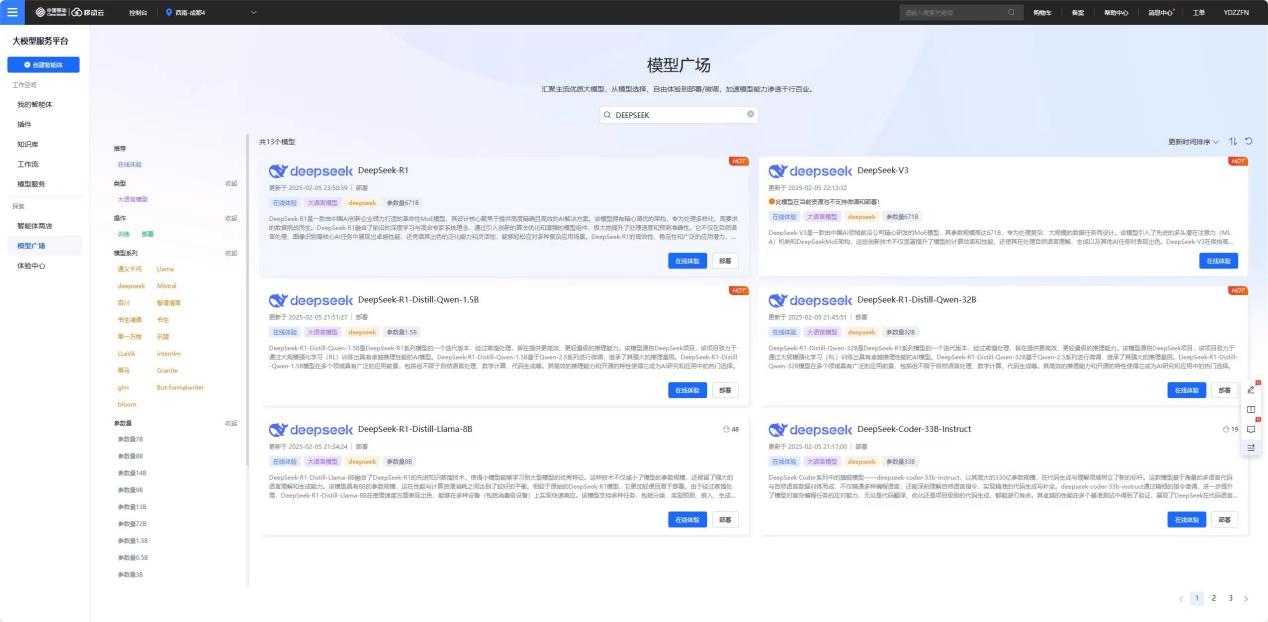Image resolution: width=1268 pixels, height=622 pixels.
Task: Toggle the Llama model series filter
Action: point(165,269)
